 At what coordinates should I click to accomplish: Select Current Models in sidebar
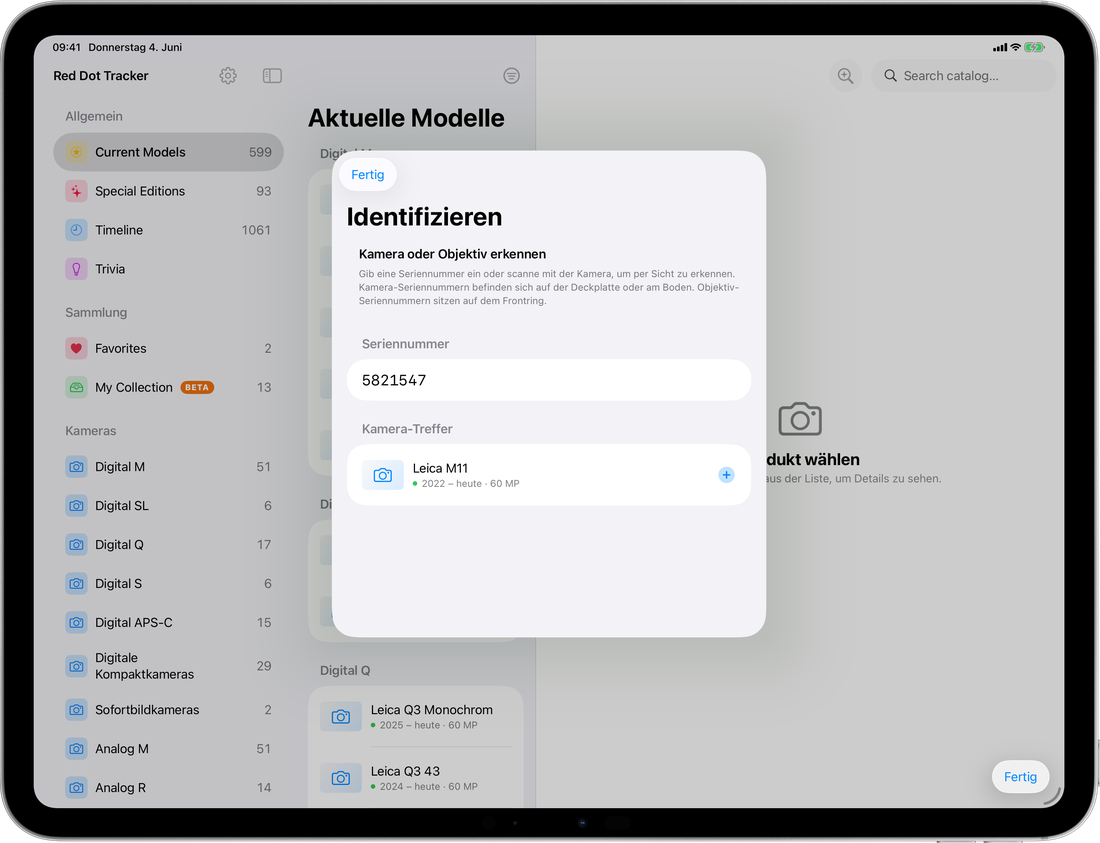[x=168, y=152]
